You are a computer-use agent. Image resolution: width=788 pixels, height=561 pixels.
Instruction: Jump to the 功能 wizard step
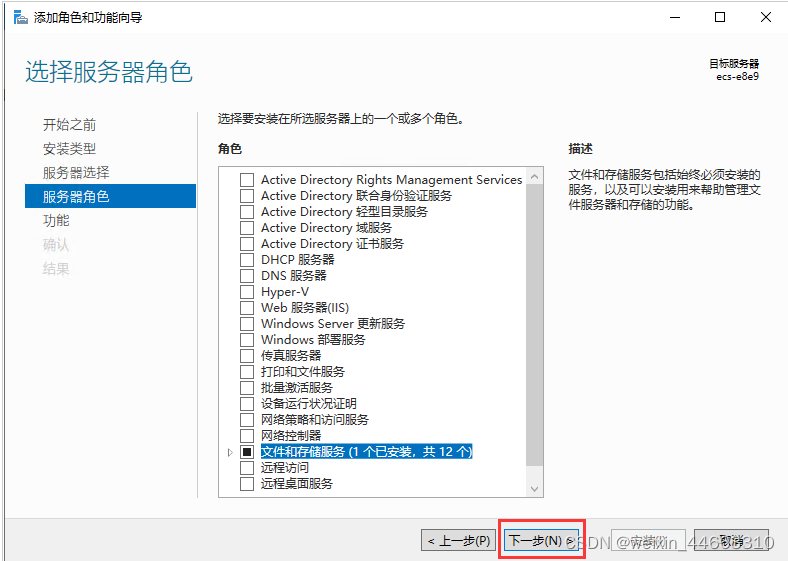pos(56,221)
